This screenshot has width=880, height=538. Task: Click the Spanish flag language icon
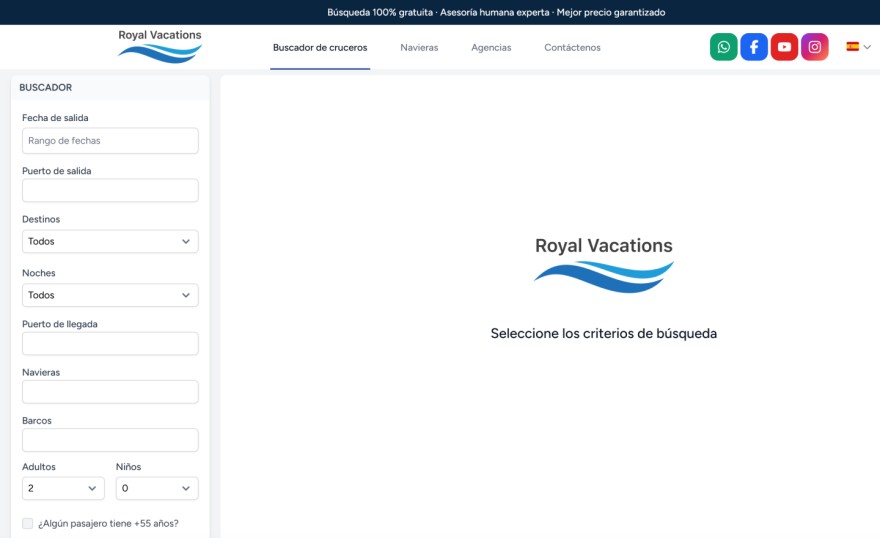[x=852, y=47]
